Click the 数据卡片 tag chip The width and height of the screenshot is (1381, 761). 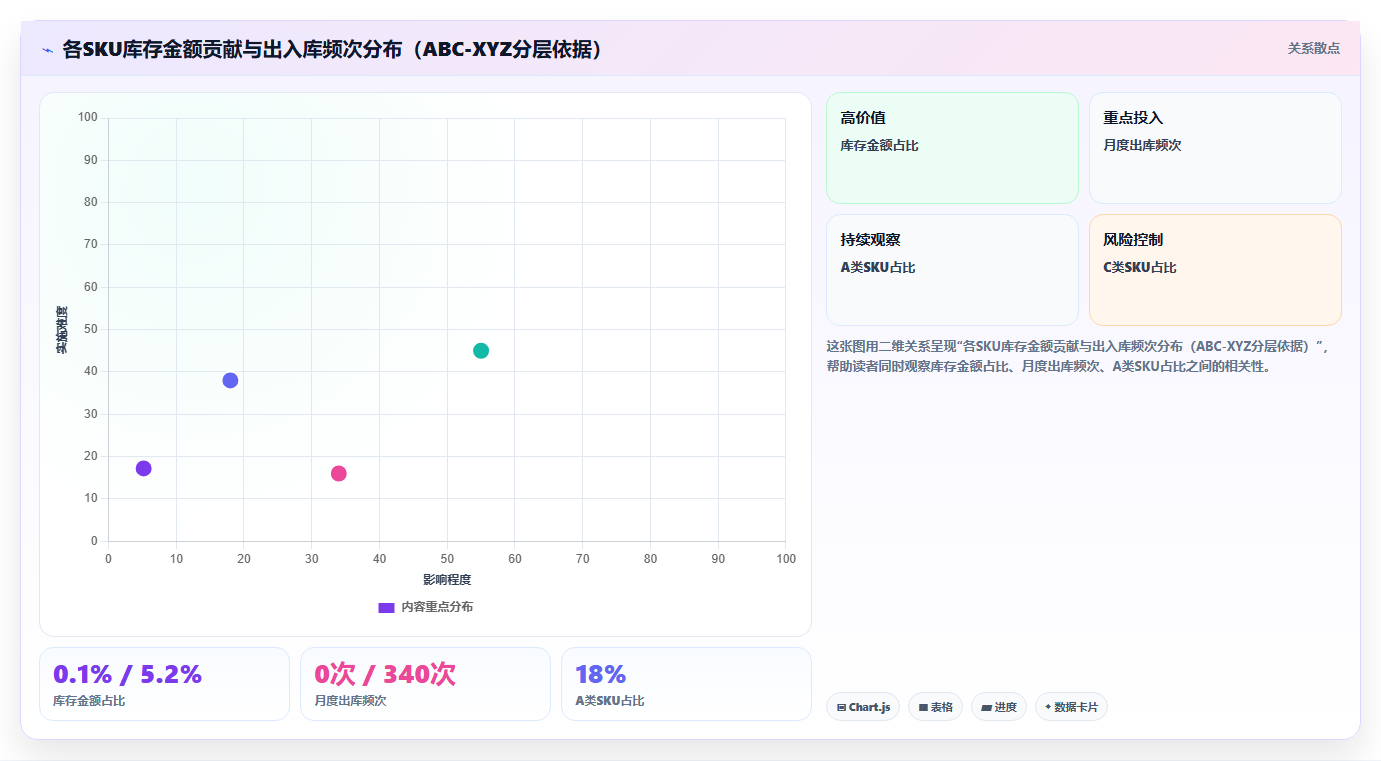(x=1071, y=707)
